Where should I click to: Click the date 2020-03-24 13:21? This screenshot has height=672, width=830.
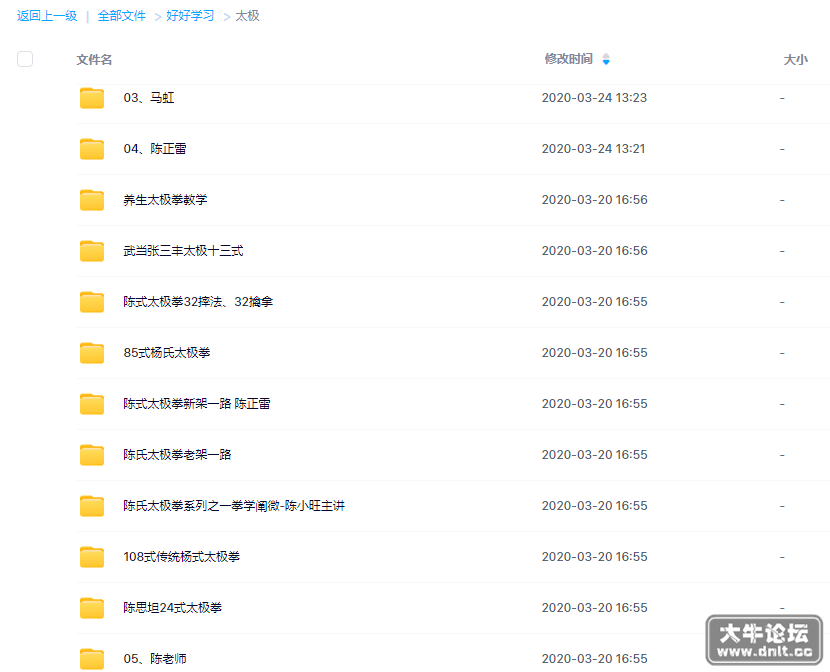tap(593, 149)
